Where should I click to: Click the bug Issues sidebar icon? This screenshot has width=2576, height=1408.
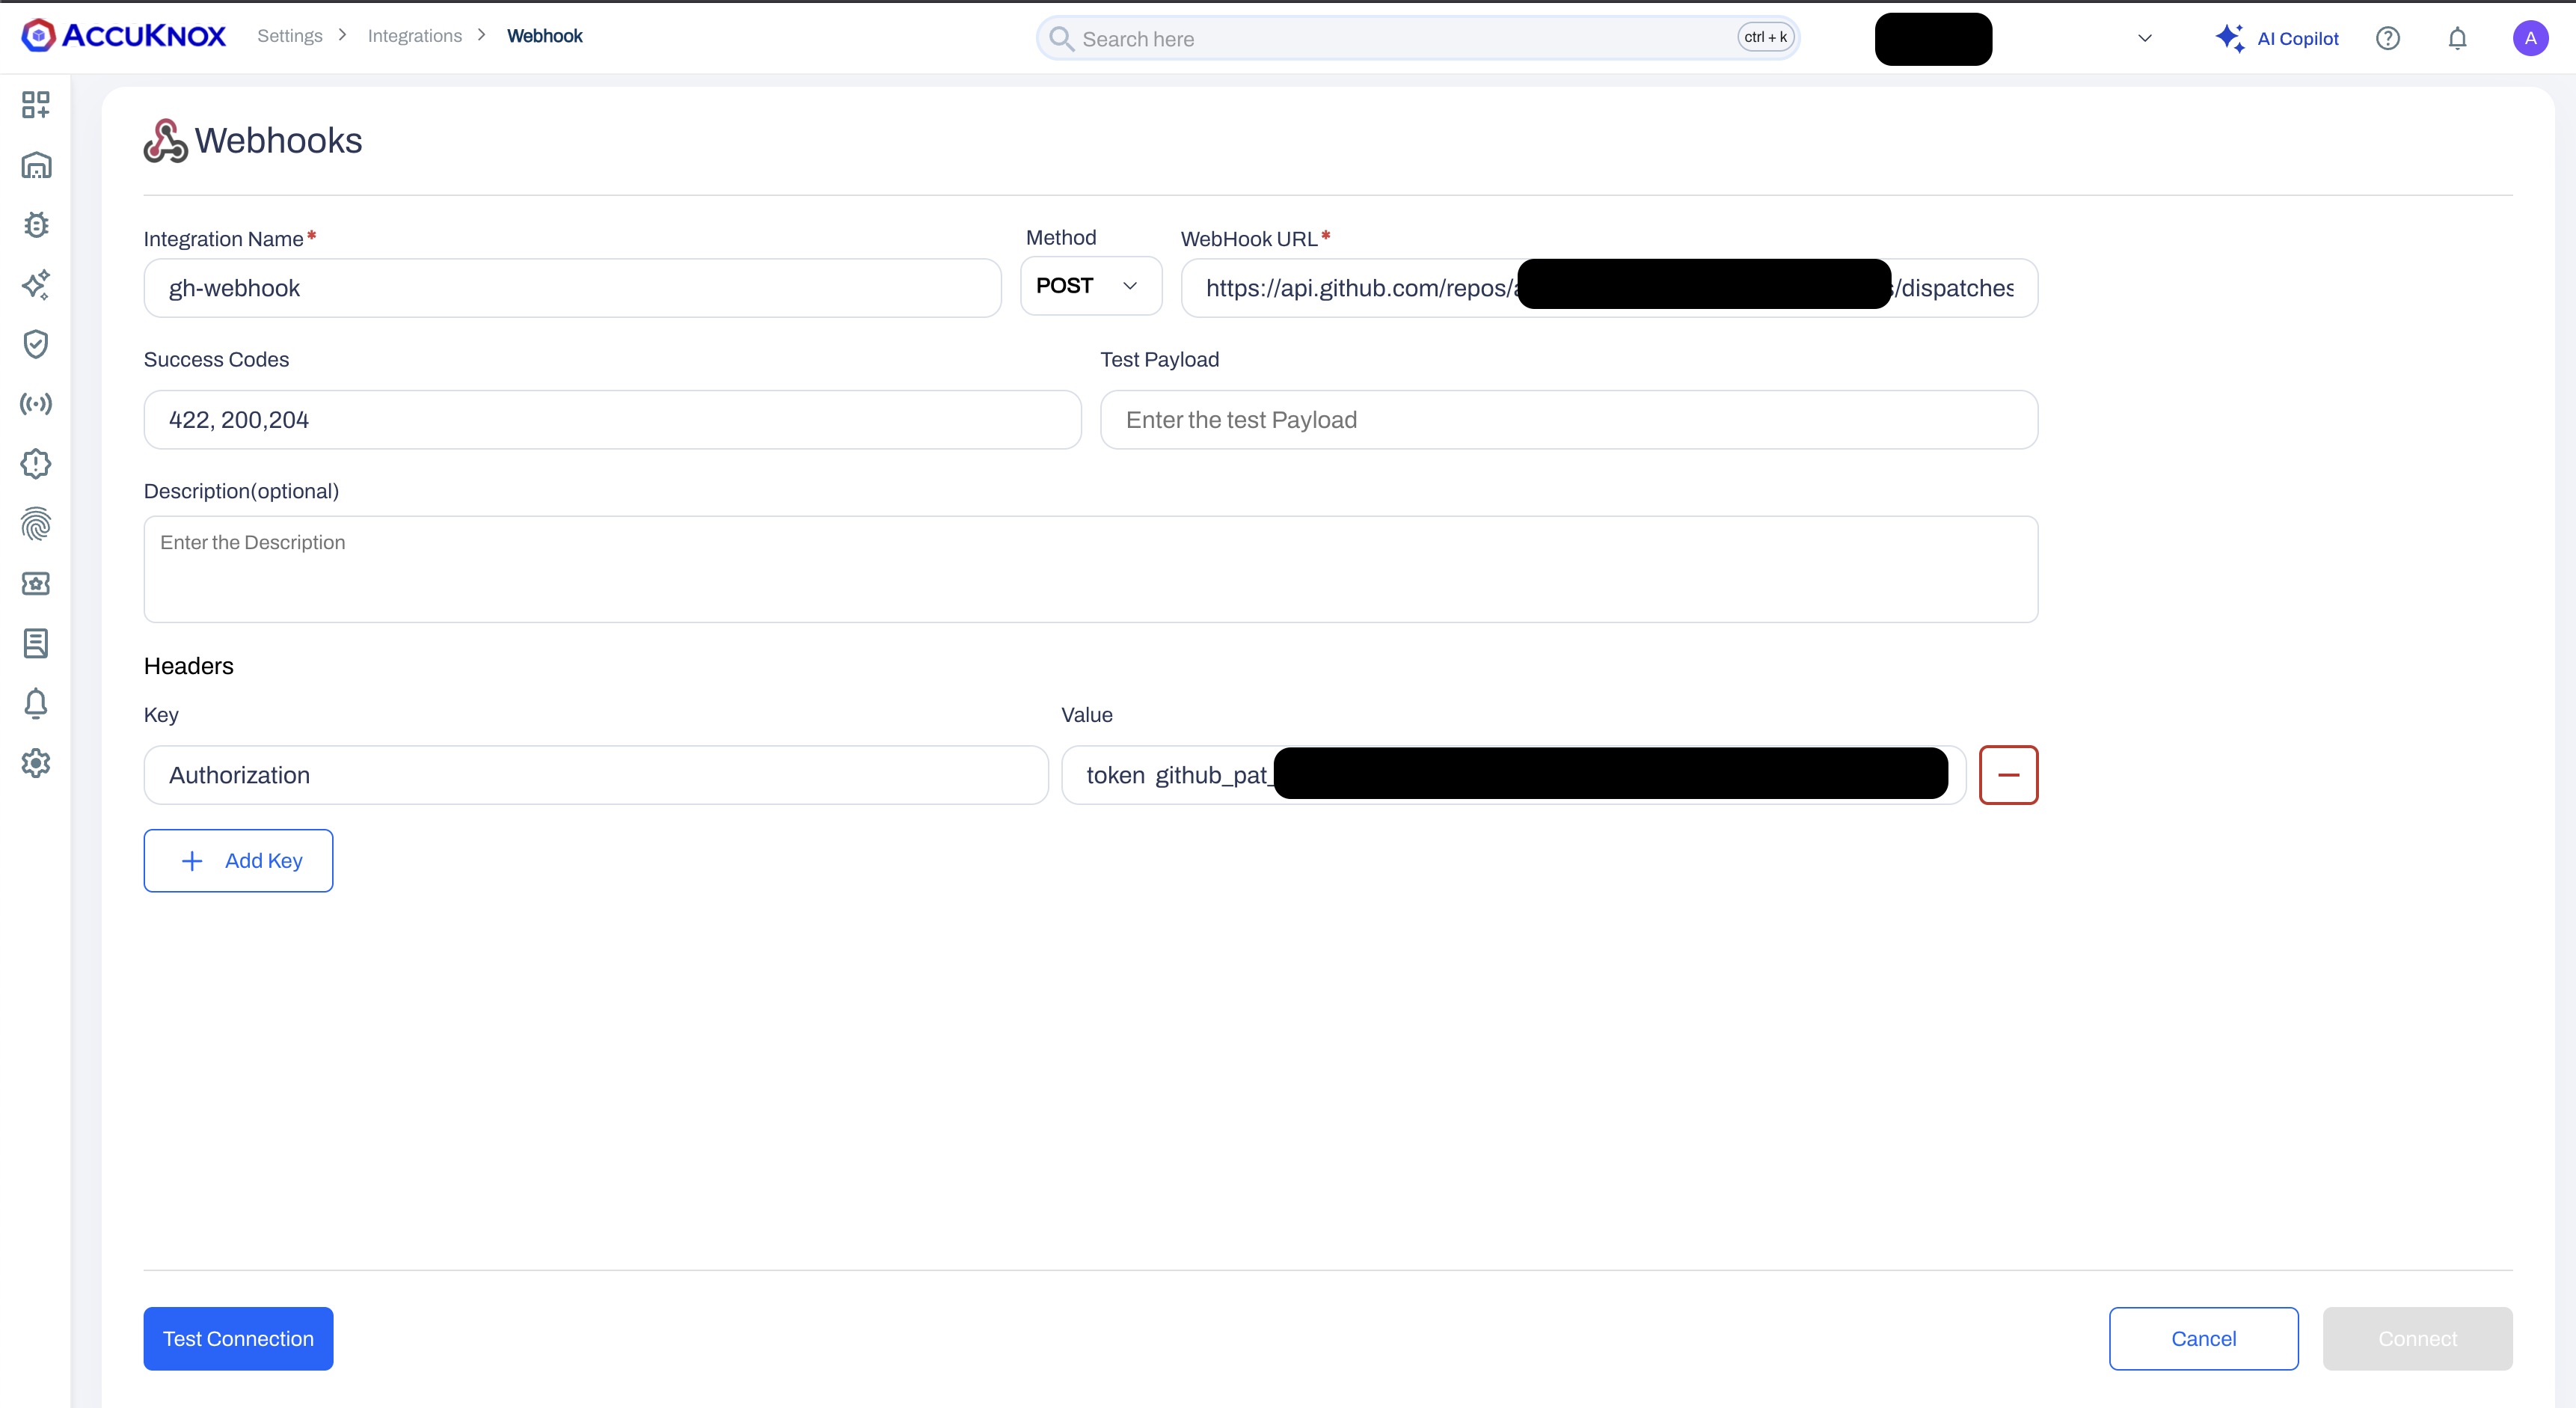pos(36,225)
